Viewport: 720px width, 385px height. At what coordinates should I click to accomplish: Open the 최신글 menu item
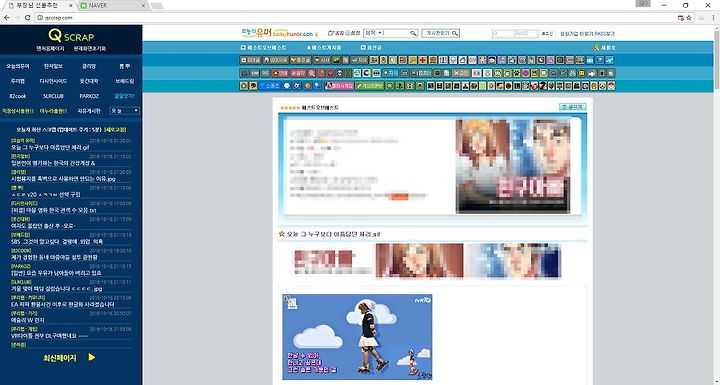point(371,47)
